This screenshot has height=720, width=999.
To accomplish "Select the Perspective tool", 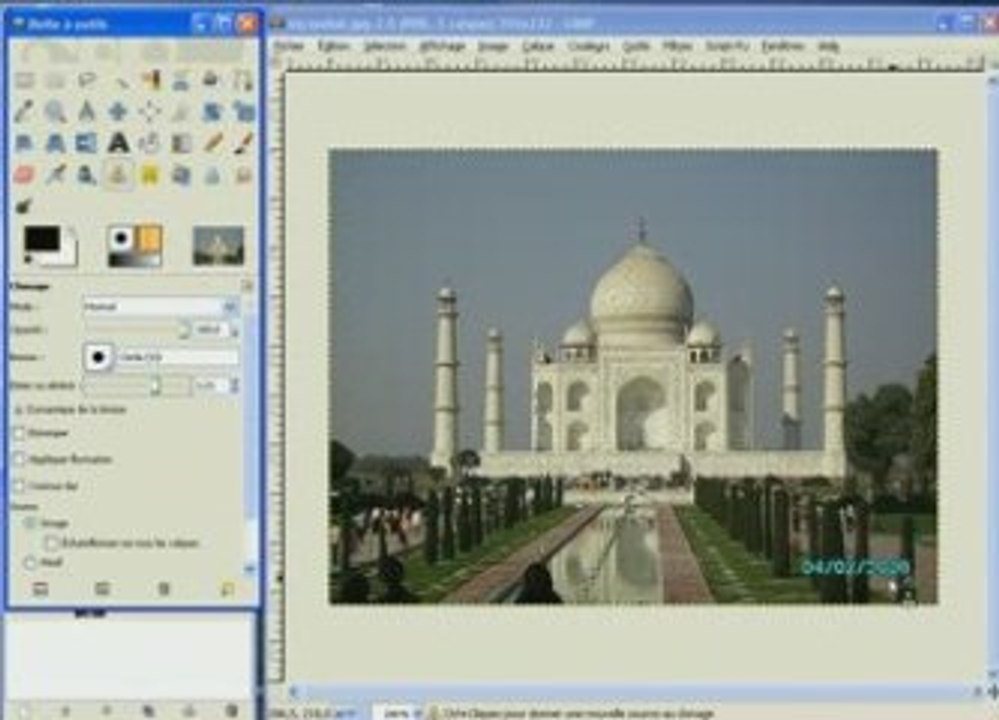I will tap(55, 143).
